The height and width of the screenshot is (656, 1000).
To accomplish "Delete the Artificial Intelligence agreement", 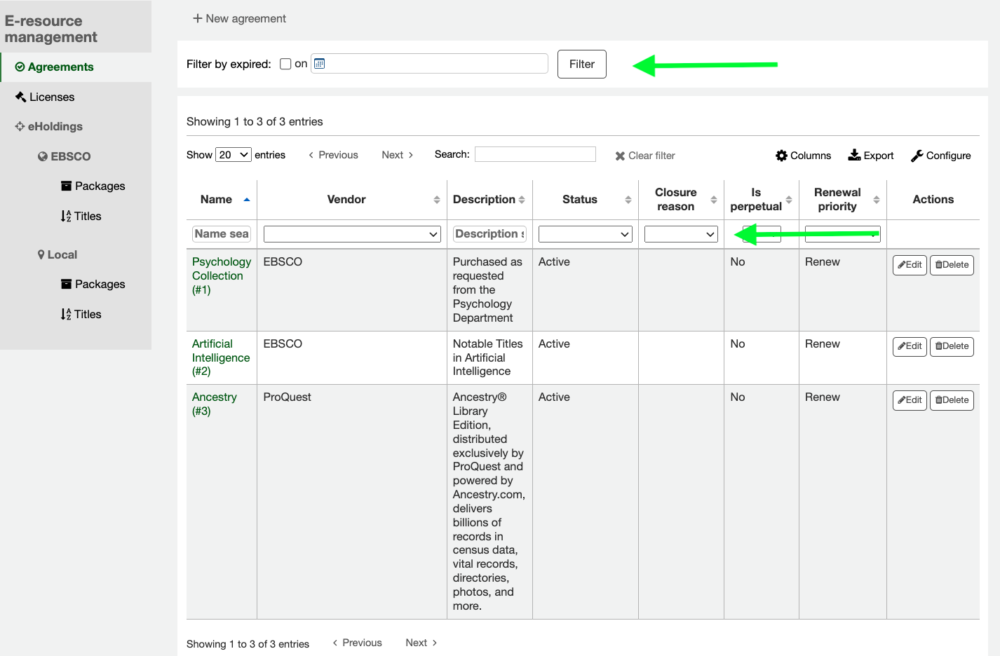I will pos(951,347).
